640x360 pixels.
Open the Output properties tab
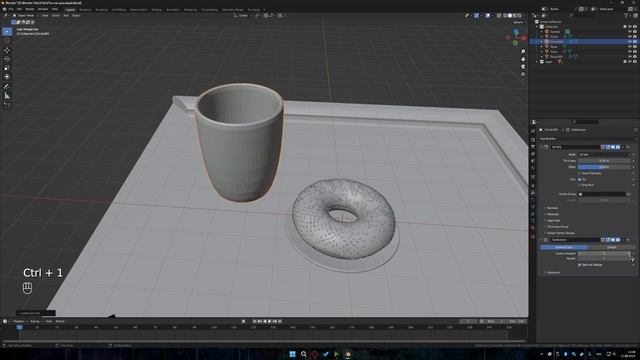click(533, 147)
